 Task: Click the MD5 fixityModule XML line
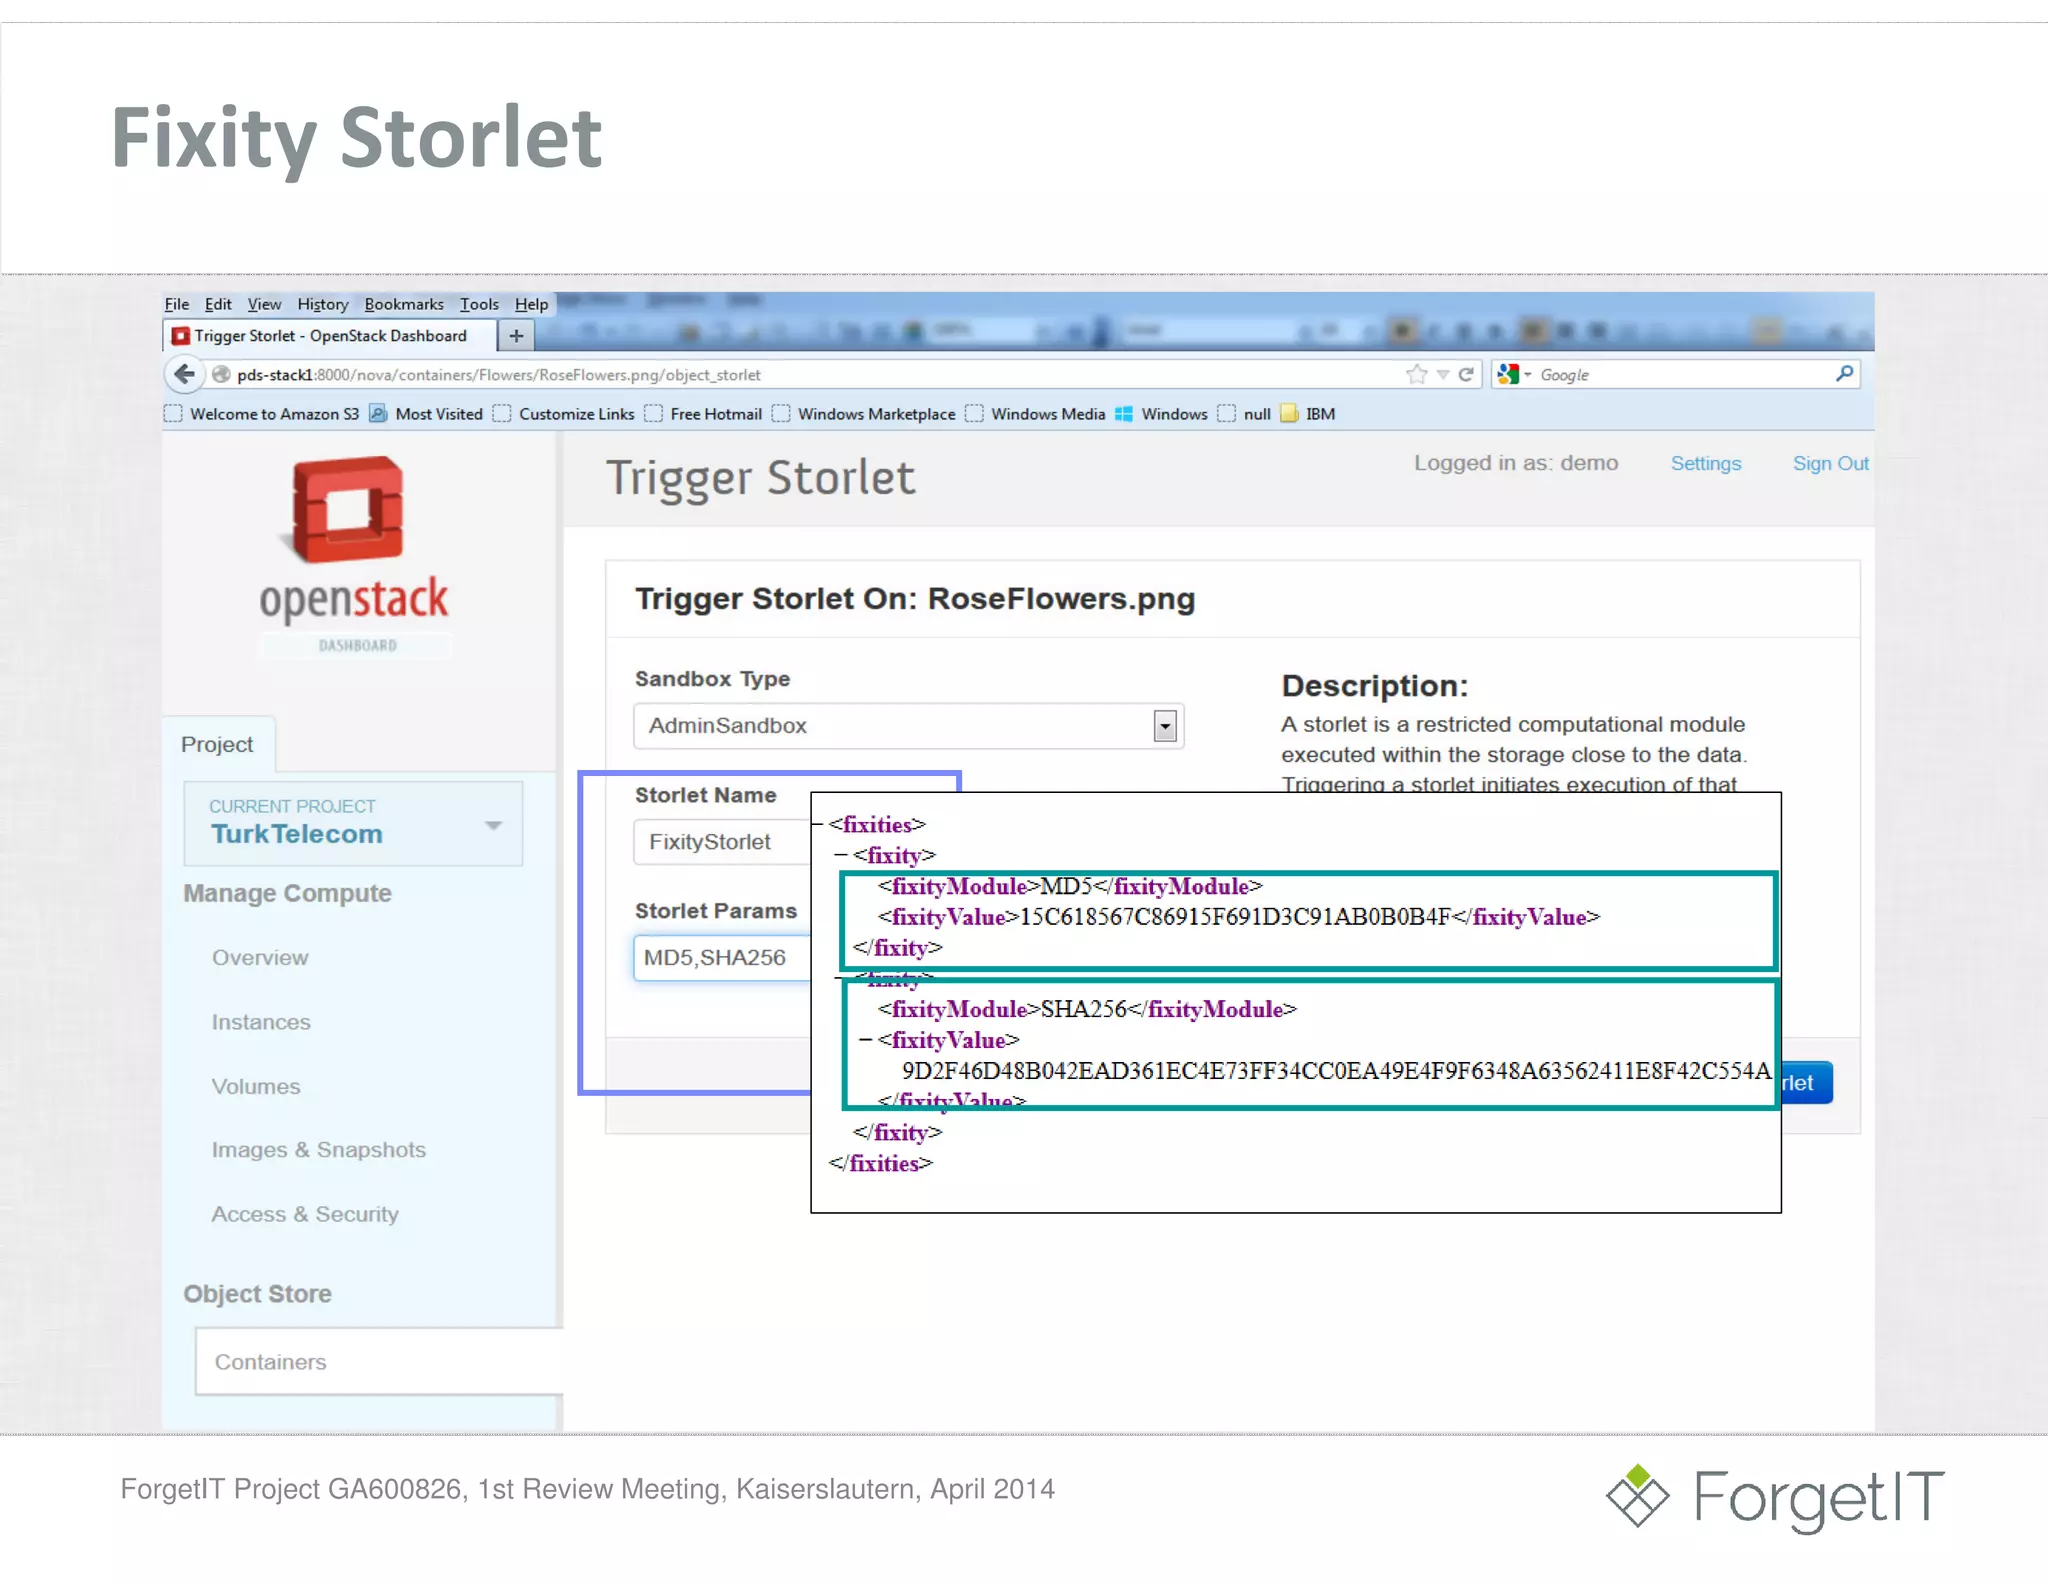coord(1070,887)
